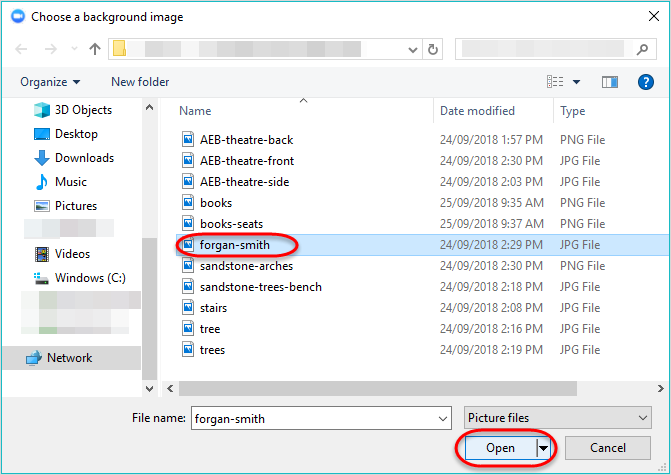
Task: Select Windows (C:) drive
Action: [x=80, y=278]
